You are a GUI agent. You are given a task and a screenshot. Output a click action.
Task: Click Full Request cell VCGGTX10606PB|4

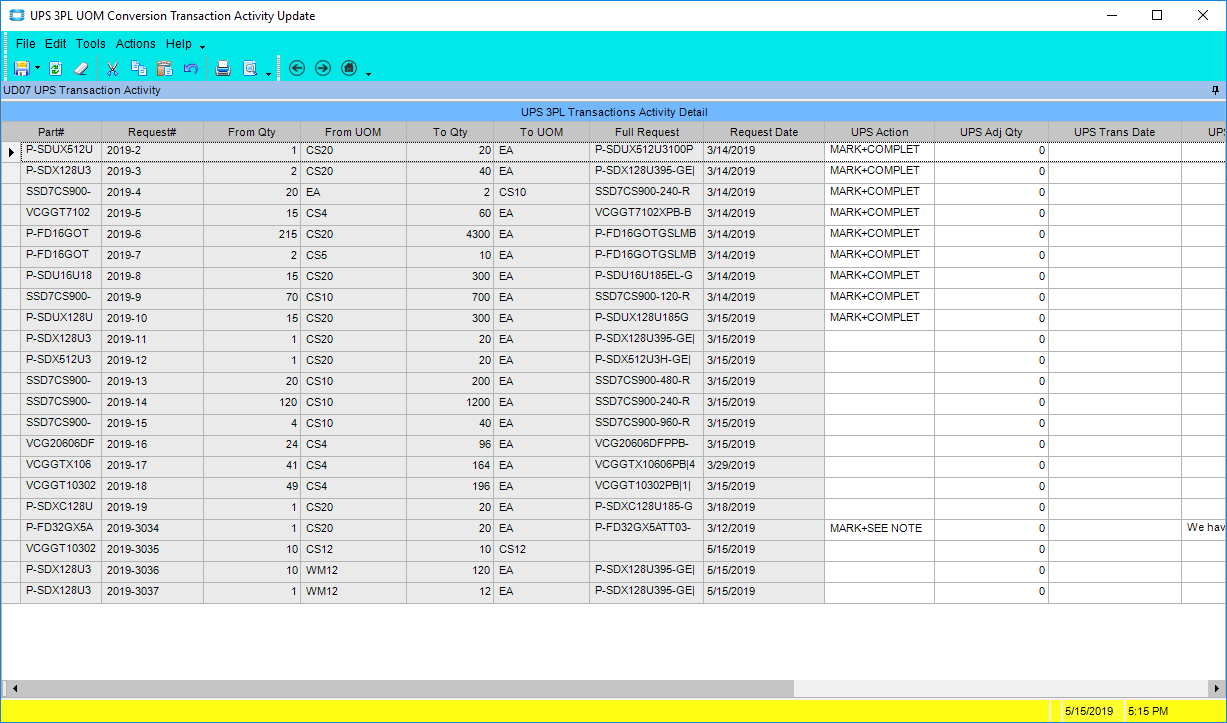click(x=647, y=466)
